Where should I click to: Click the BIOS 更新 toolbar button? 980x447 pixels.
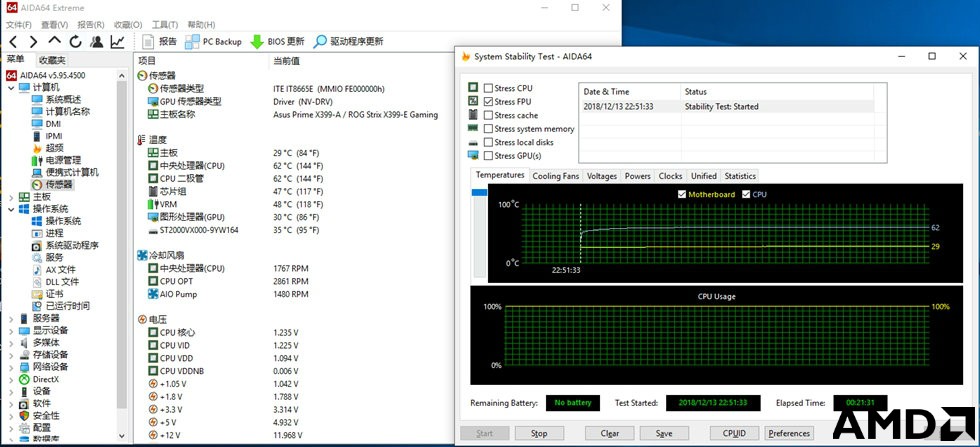(x=278, y=42)
